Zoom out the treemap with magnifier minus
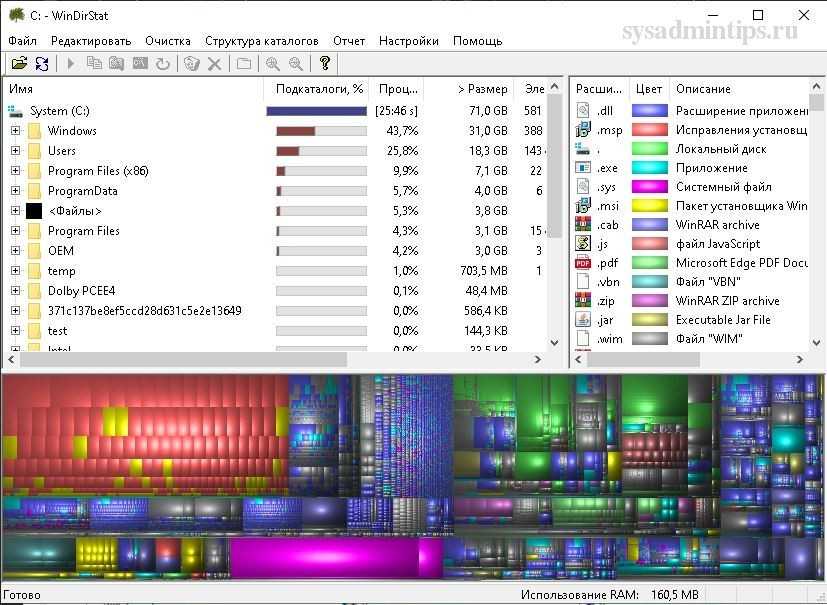 click(x=296, y=64)
